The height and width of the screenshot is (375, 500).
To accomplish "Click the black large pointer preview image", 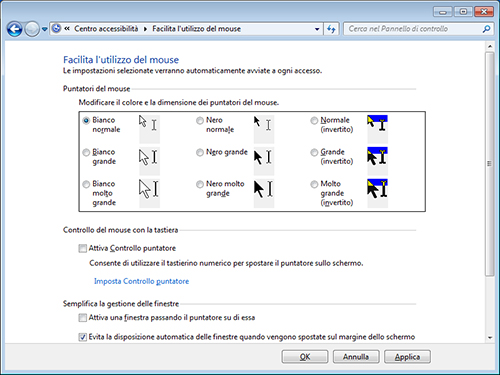I will point(264,161).
